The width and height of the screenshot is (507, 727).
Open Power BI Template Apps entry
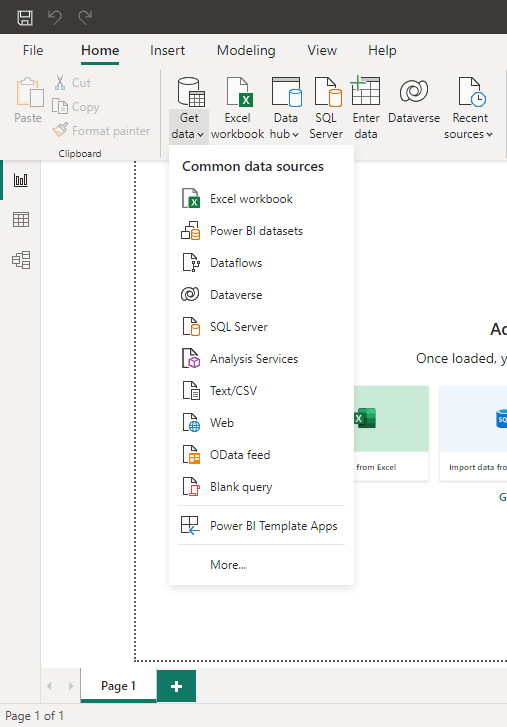[x=261, y=526]
